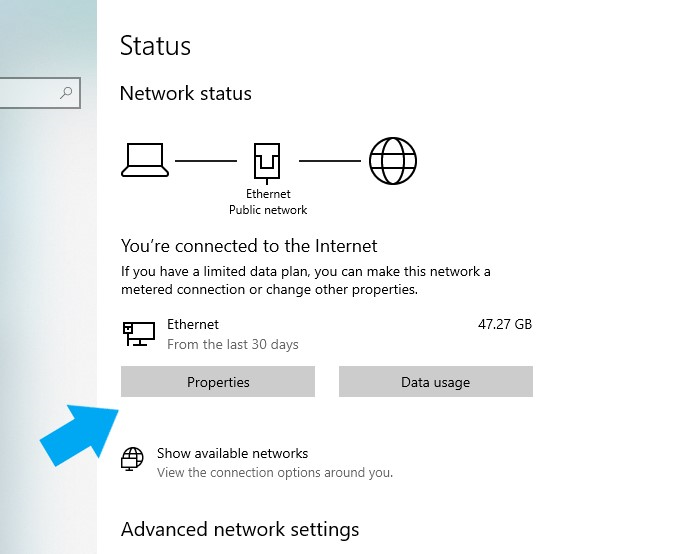The width and height of the screenshot is (680, 554).
Task: Click the Status page heading
Action: tap(155, 46)
